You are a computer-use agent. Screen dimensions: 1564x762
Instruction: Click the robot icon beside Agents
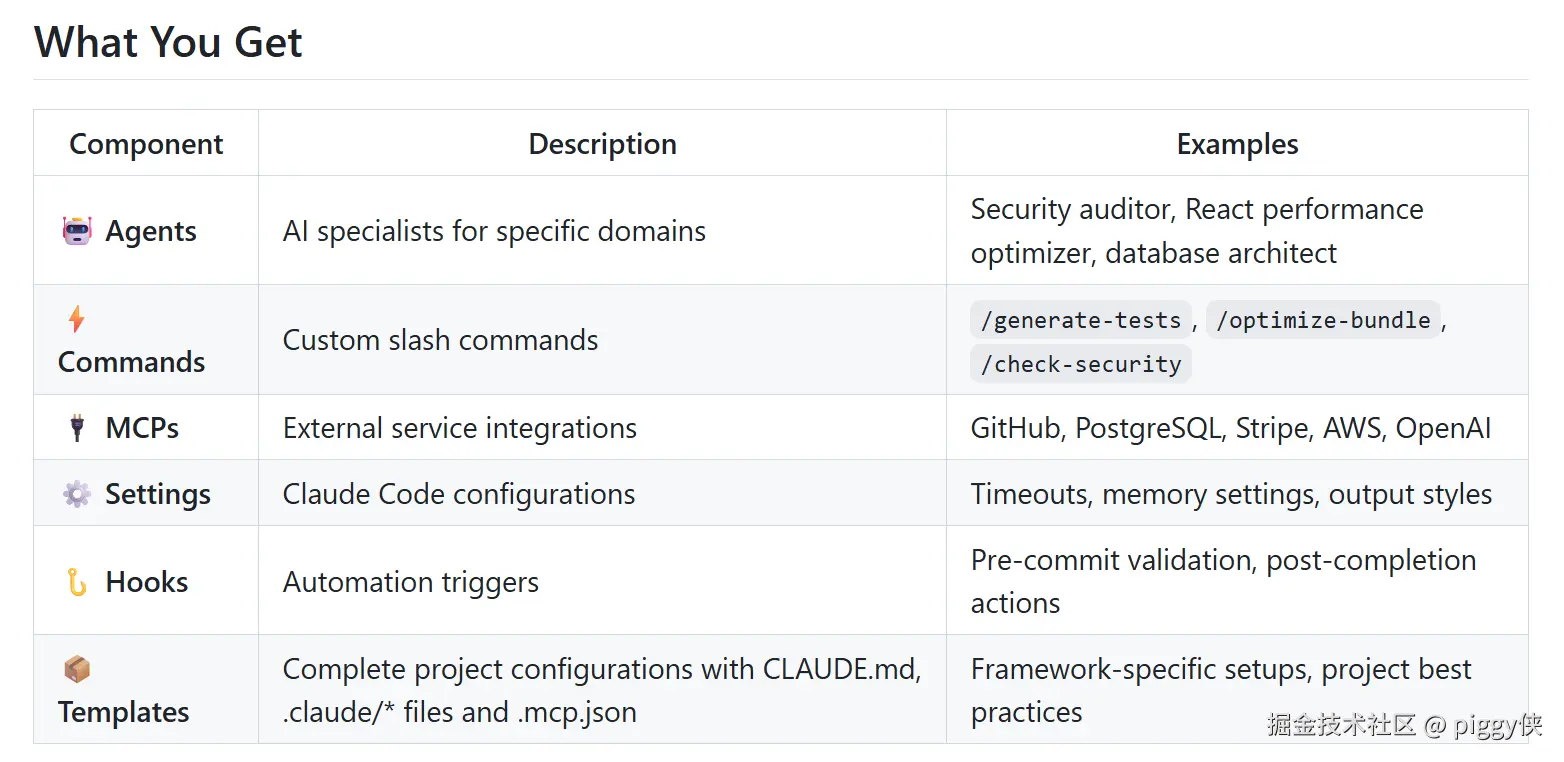coord(77,231)
